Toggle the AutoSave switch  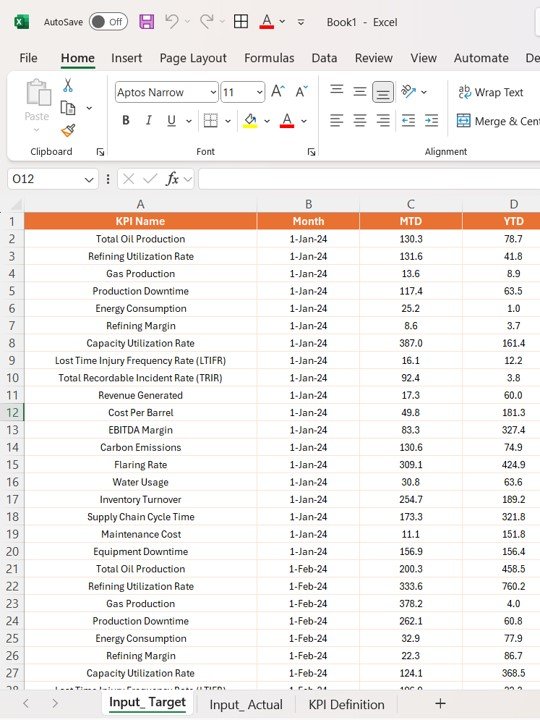108,22
